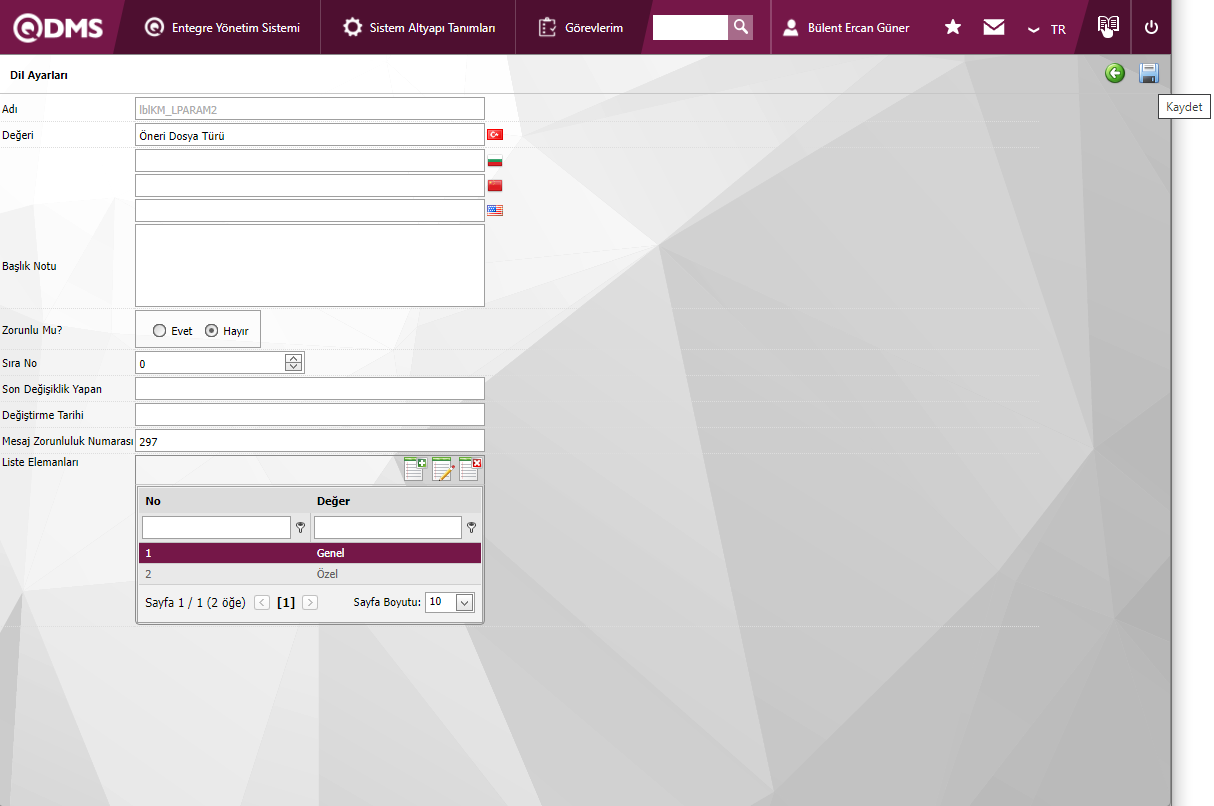
Task: Click the No filter input box
Action: [x=216, y=527]
